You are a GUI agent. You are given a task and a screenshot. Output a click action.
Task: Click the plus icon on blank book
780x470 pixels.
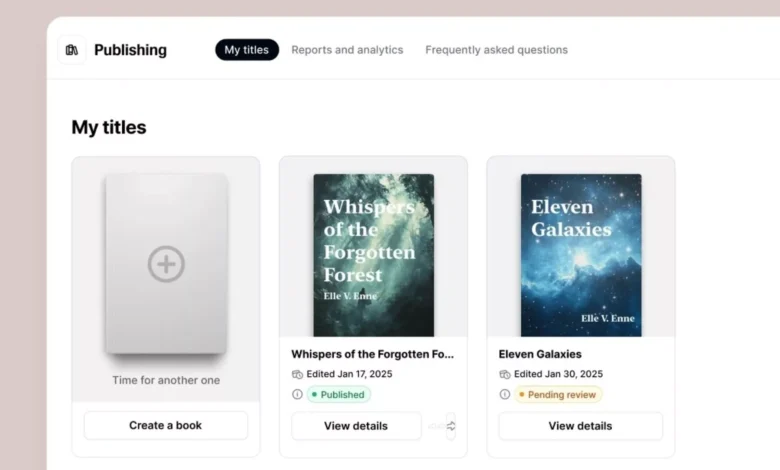[166, 264]
